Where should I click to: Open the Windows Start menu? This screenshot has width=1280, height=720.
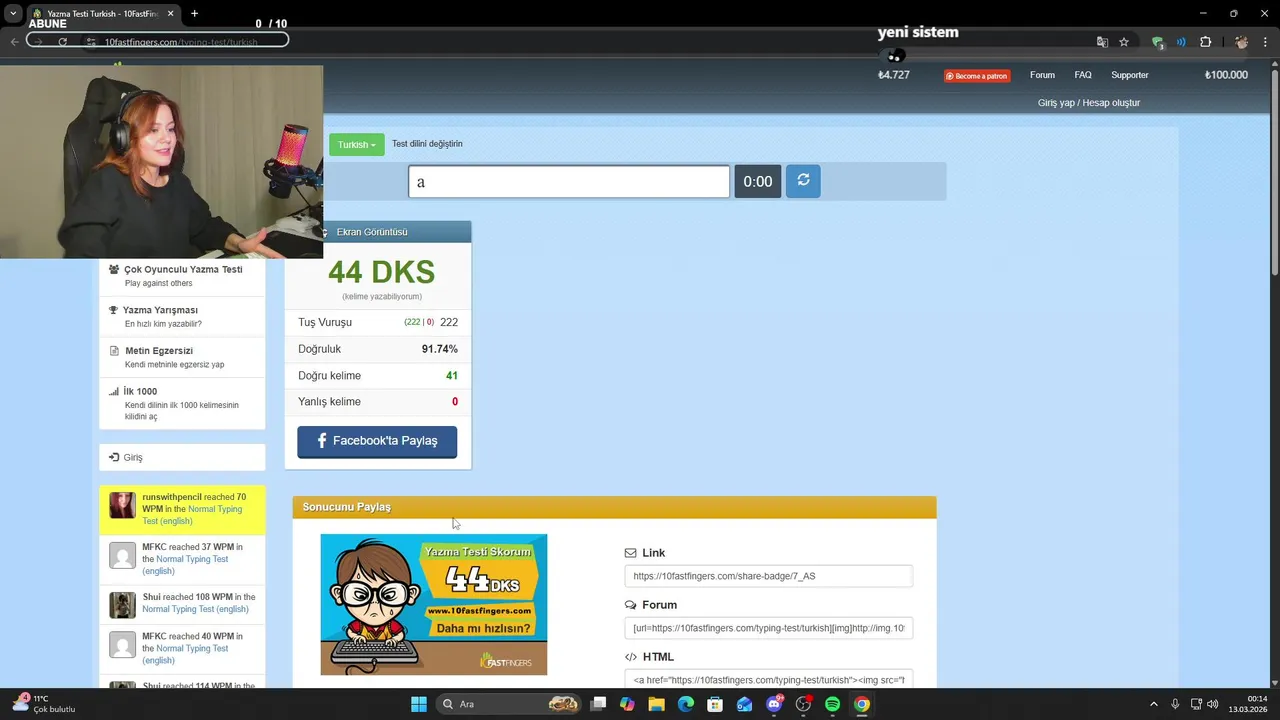(419, 704)
